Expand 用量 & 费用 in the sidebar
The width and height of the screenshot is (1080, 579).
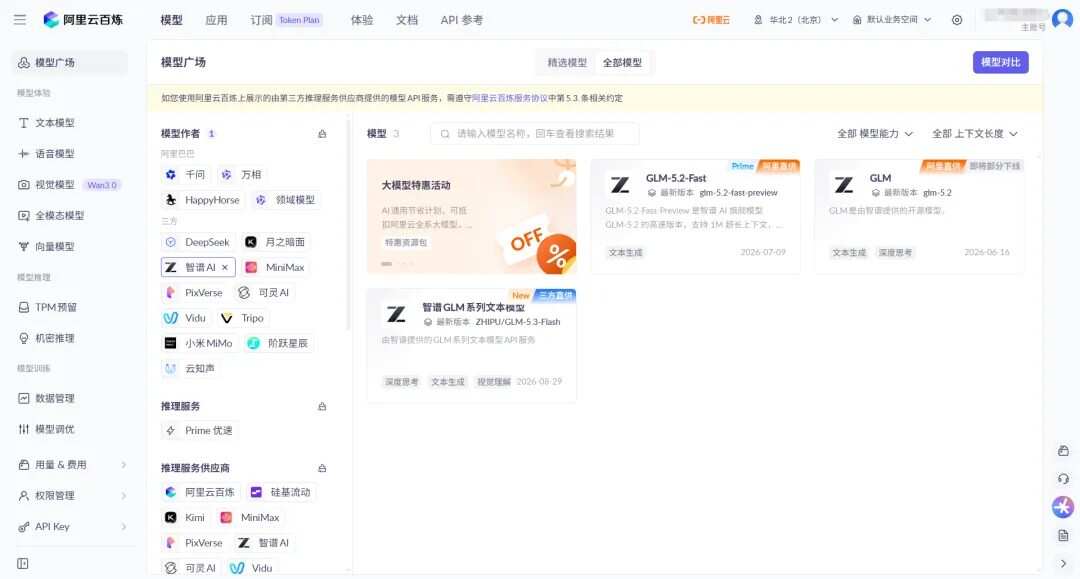point(72,465)
